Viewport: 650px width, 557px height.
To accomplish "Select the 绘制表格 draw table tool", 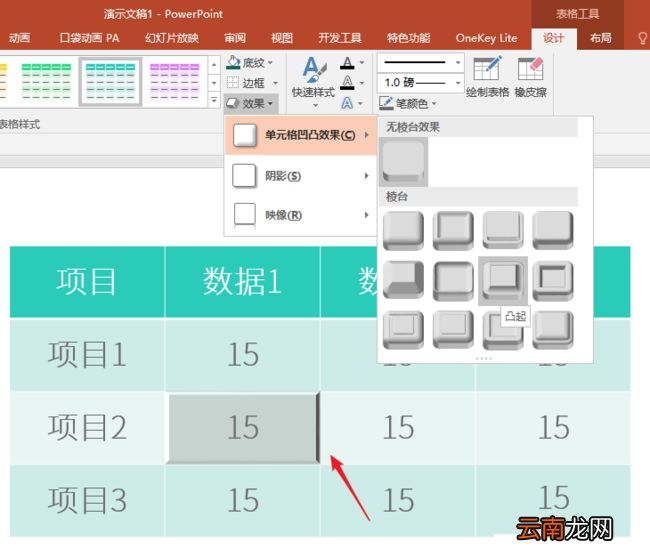I will point(488,77).
